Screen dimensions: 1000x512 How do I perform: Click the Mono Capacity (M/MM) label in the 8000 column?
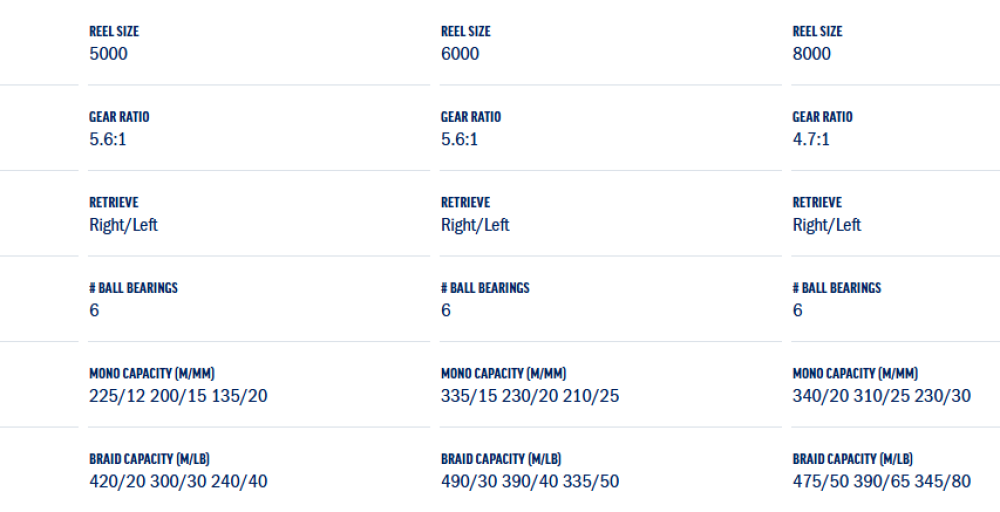(855, 373)
